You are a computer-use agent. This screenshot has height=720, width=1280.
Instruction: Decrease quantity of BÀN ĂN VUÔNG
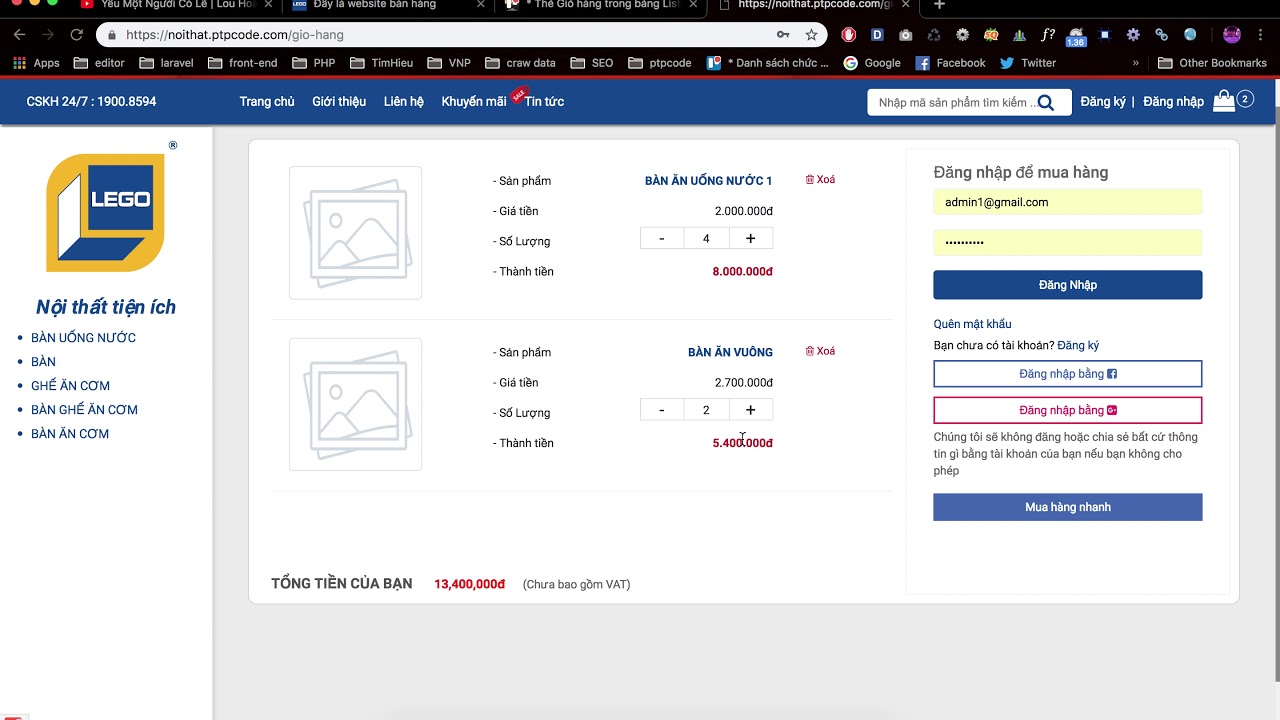(662, 410)
